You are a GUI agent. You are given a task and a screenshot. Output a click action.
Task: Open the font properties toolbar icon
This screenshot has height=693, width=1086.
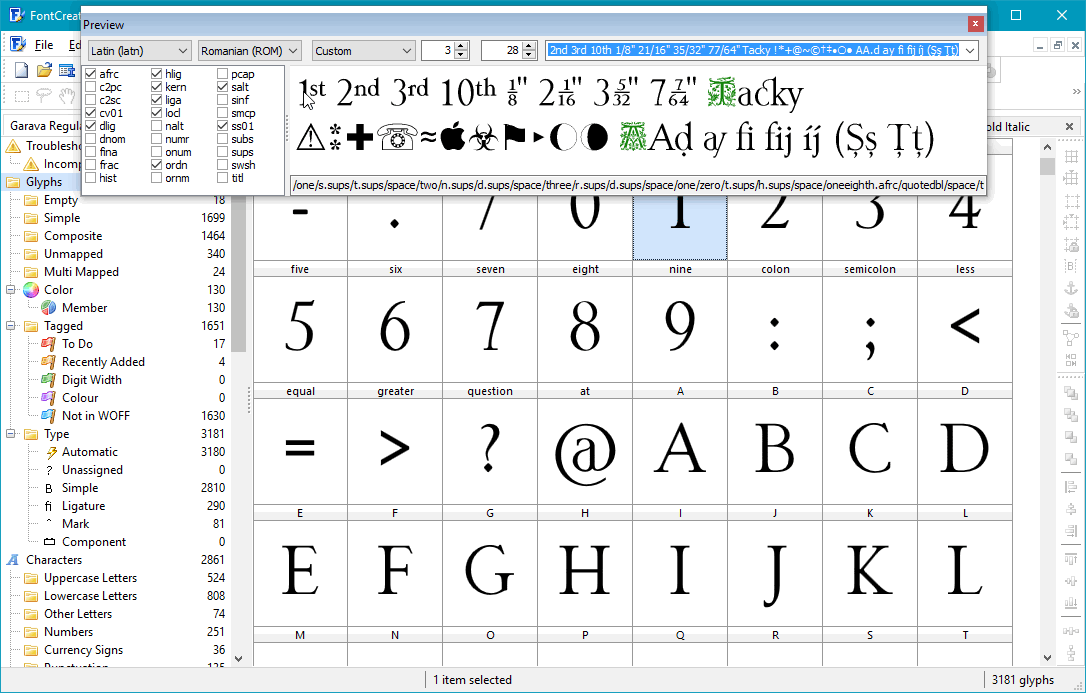67,71
